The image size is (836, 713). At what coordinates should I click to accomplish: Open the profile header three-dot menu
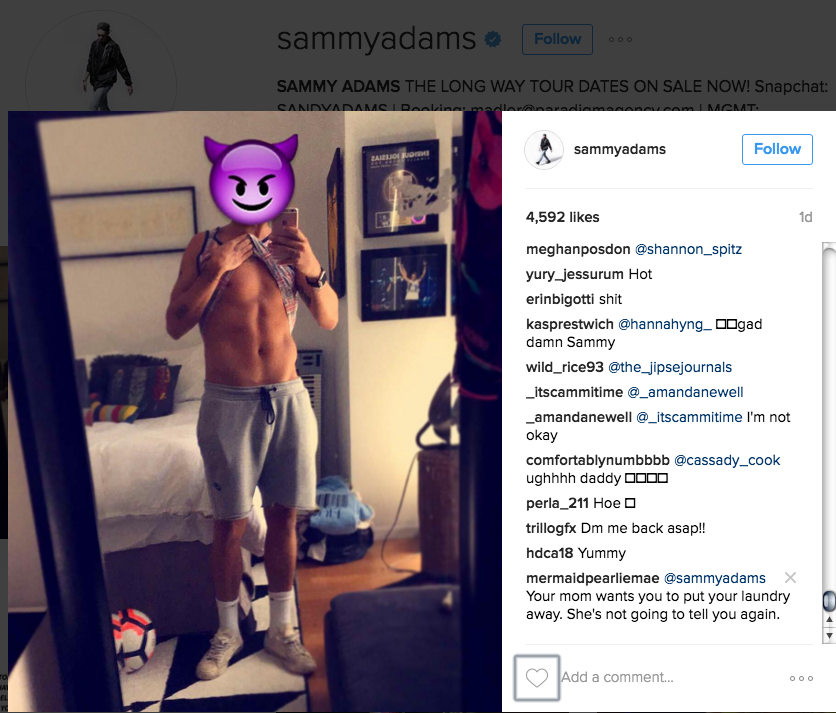[x=621, y=39]
